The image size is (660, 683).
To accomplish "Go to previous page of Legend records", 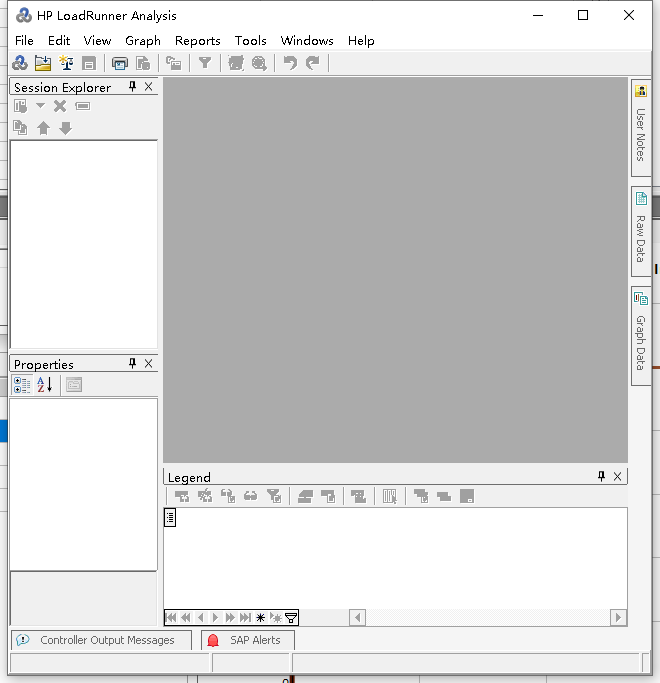I will pyautogui.click(x=186, y=618).
